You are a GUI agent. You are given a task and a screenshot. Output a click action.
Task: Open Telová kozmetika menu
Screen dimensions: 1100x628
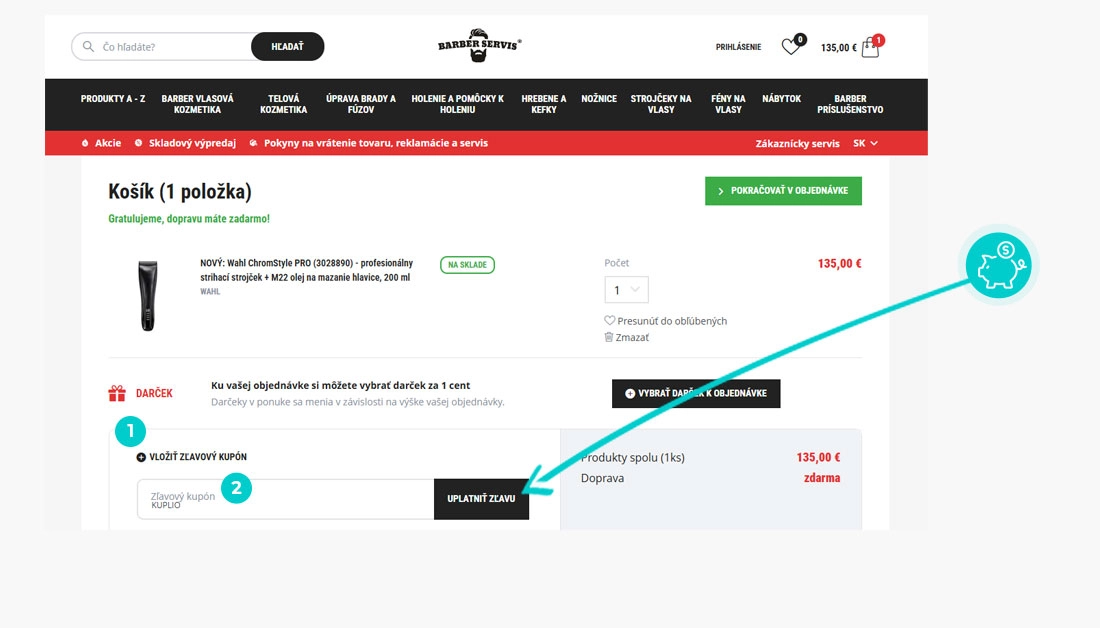283,105
